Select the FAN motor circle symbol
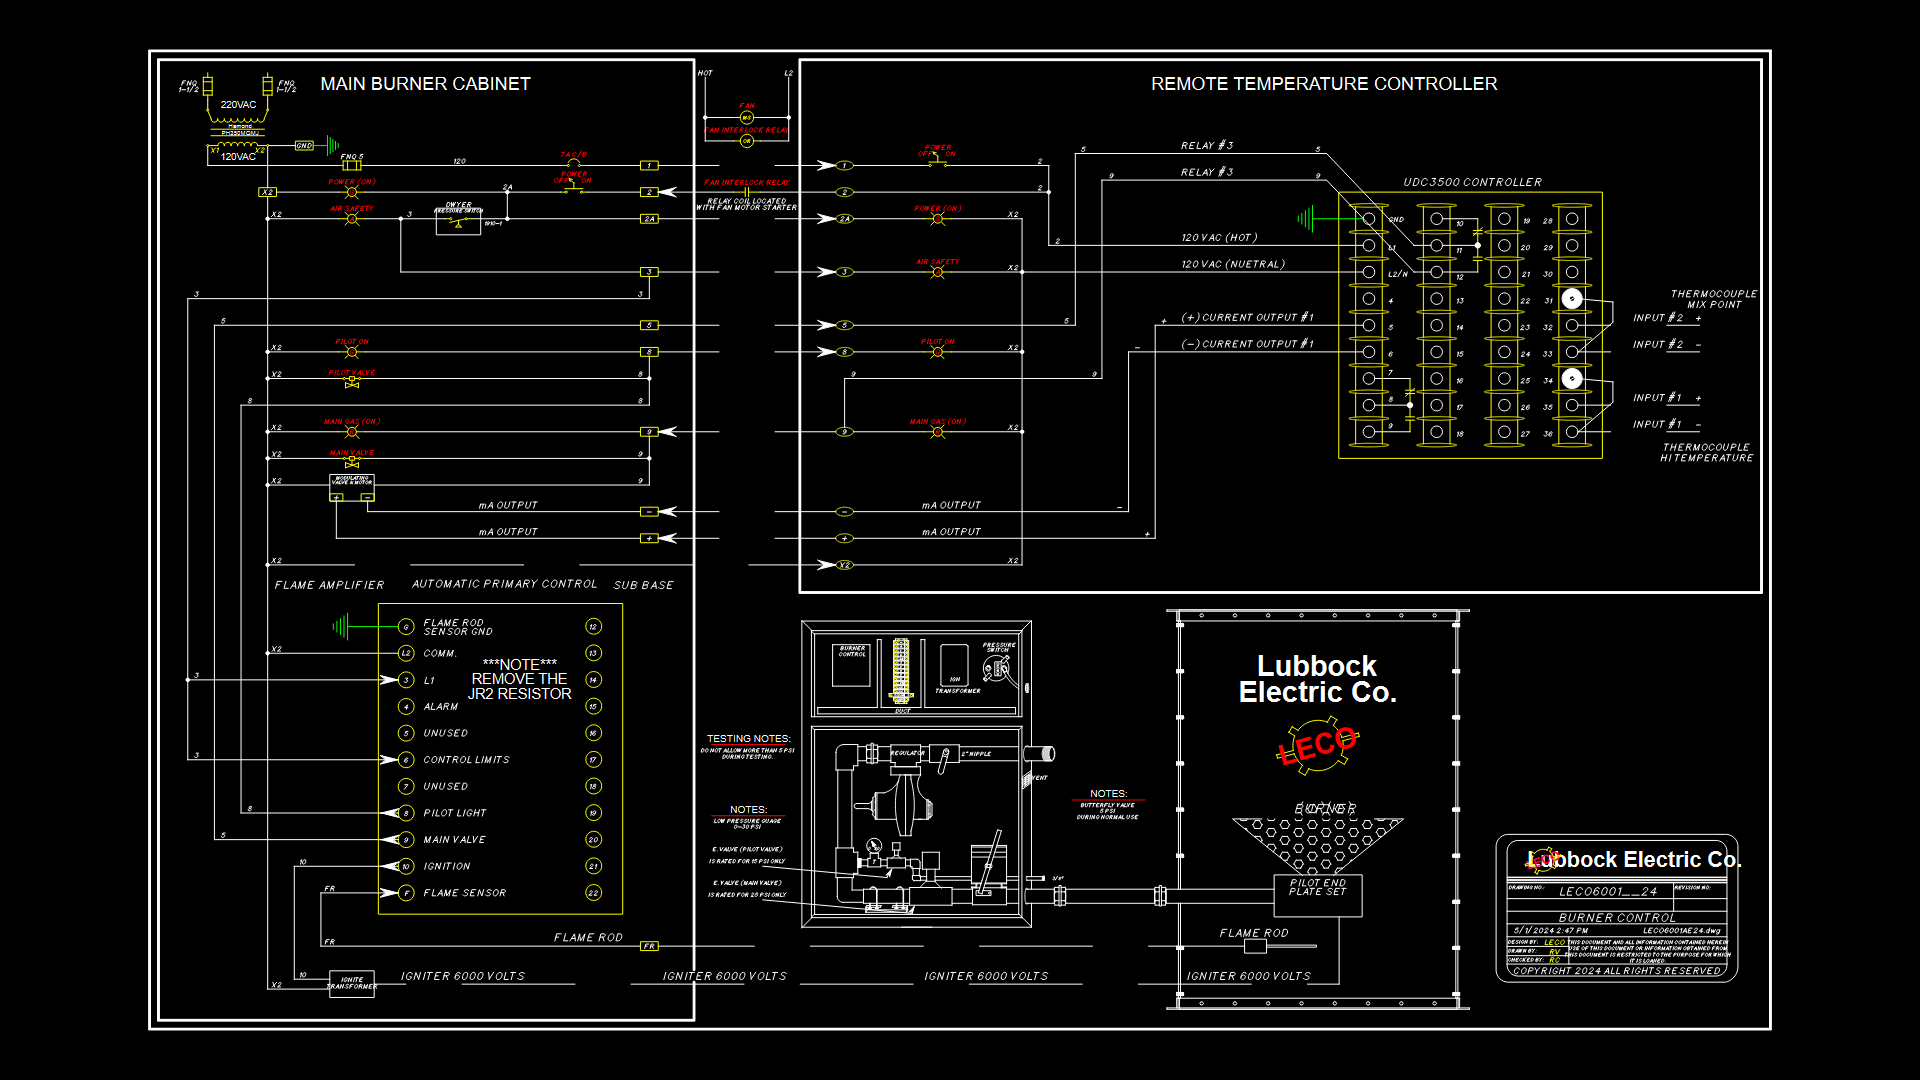1920x1080 pixels. pyautogui.click(x=747, y=118)
